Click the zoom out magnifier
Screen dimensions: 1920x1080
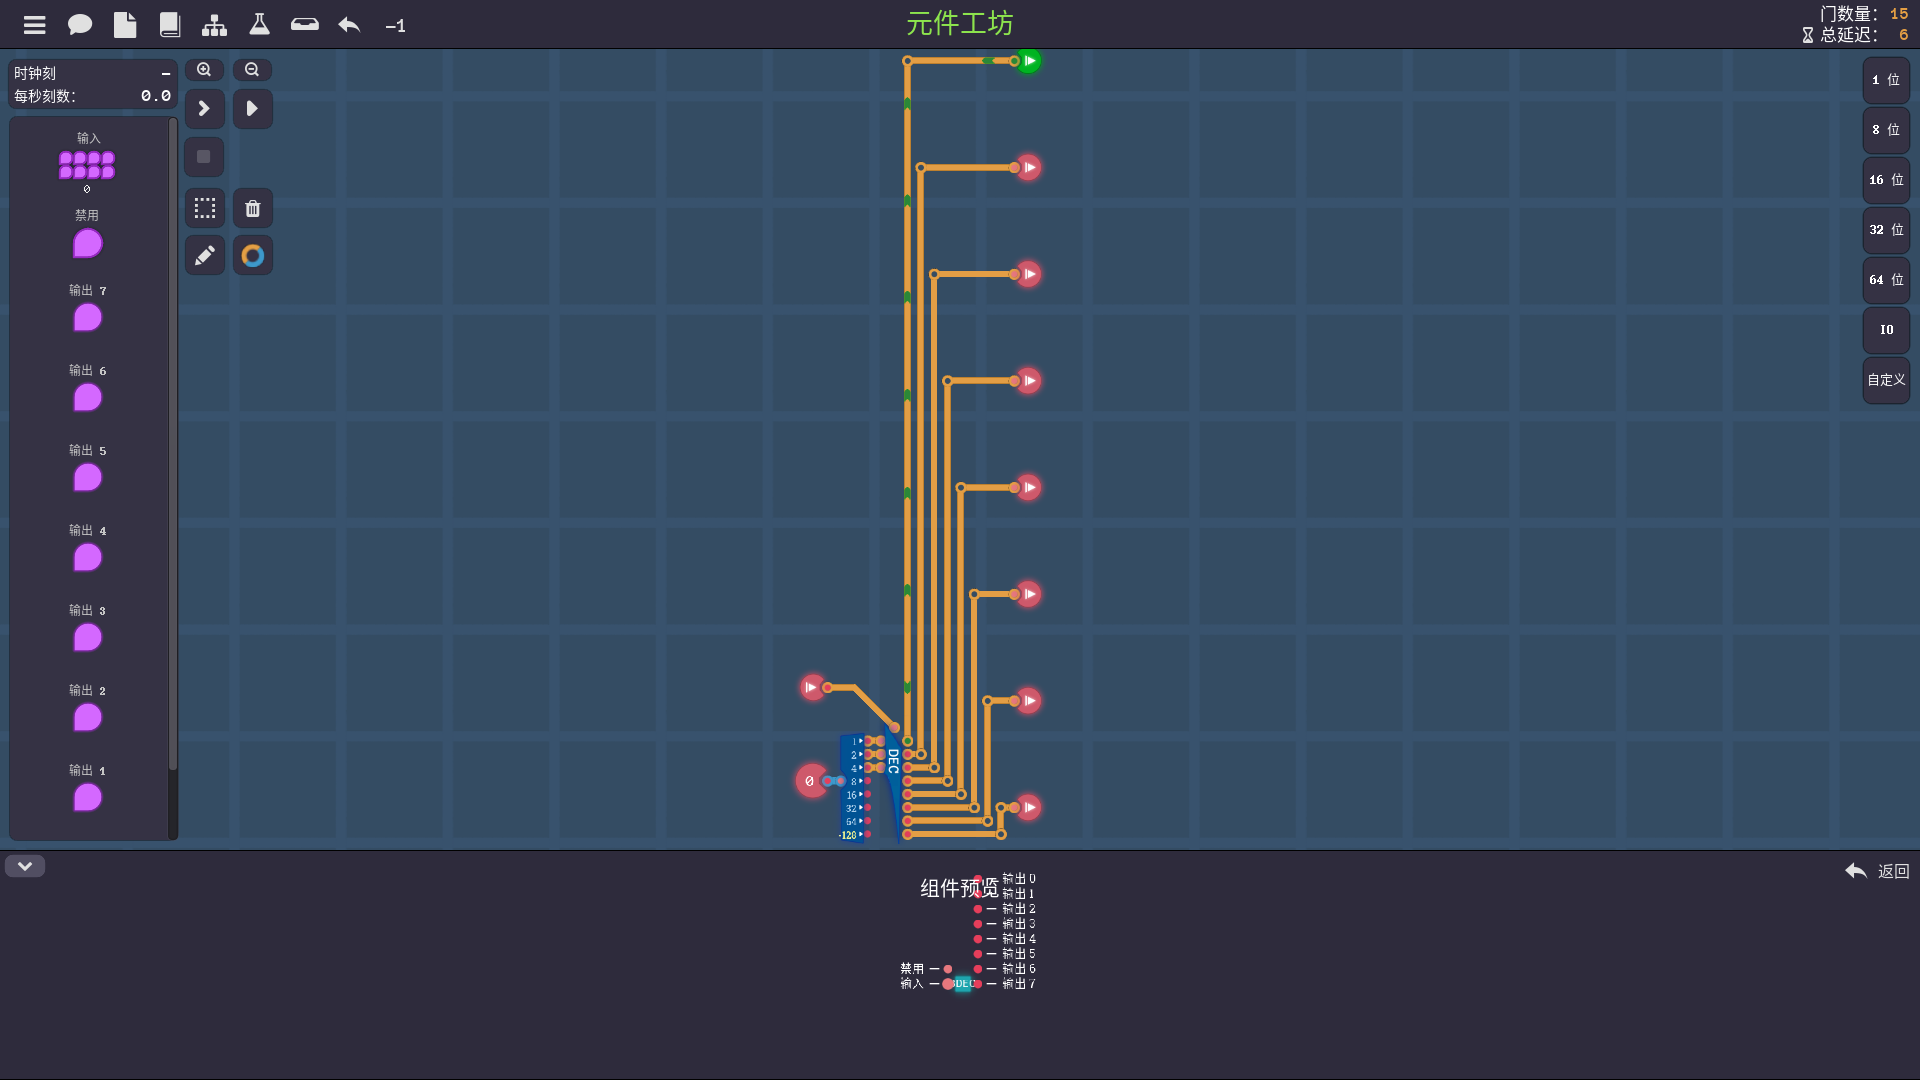[x=252, y=70]
